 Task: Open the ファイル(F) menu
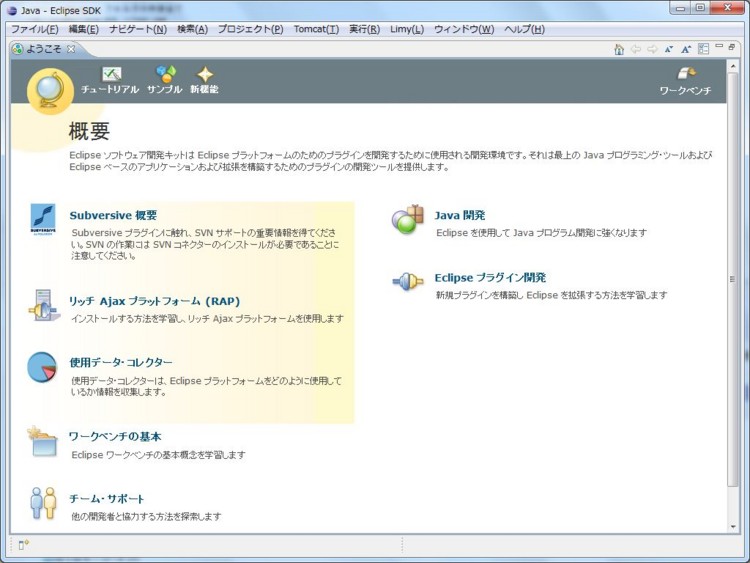[34, 29]
